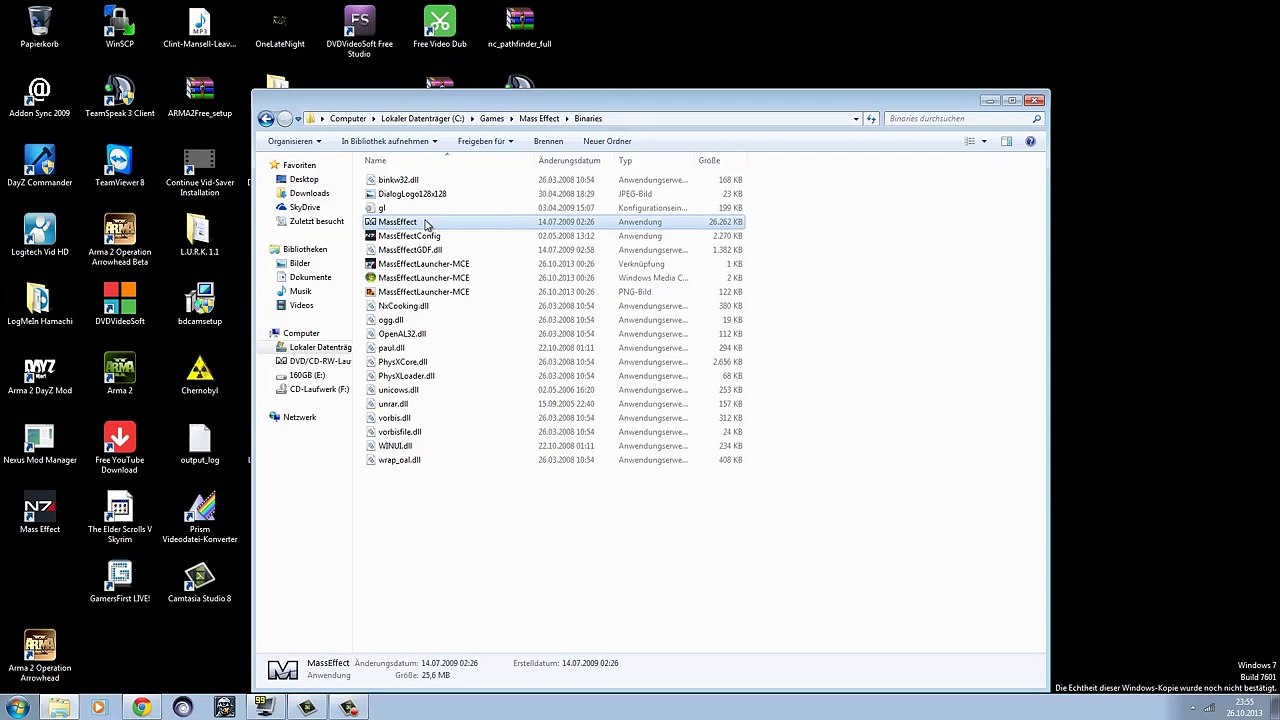Click the Brennen toolbar button
The height and width of the screenshot is (720, 1280).
coord(548,141)
